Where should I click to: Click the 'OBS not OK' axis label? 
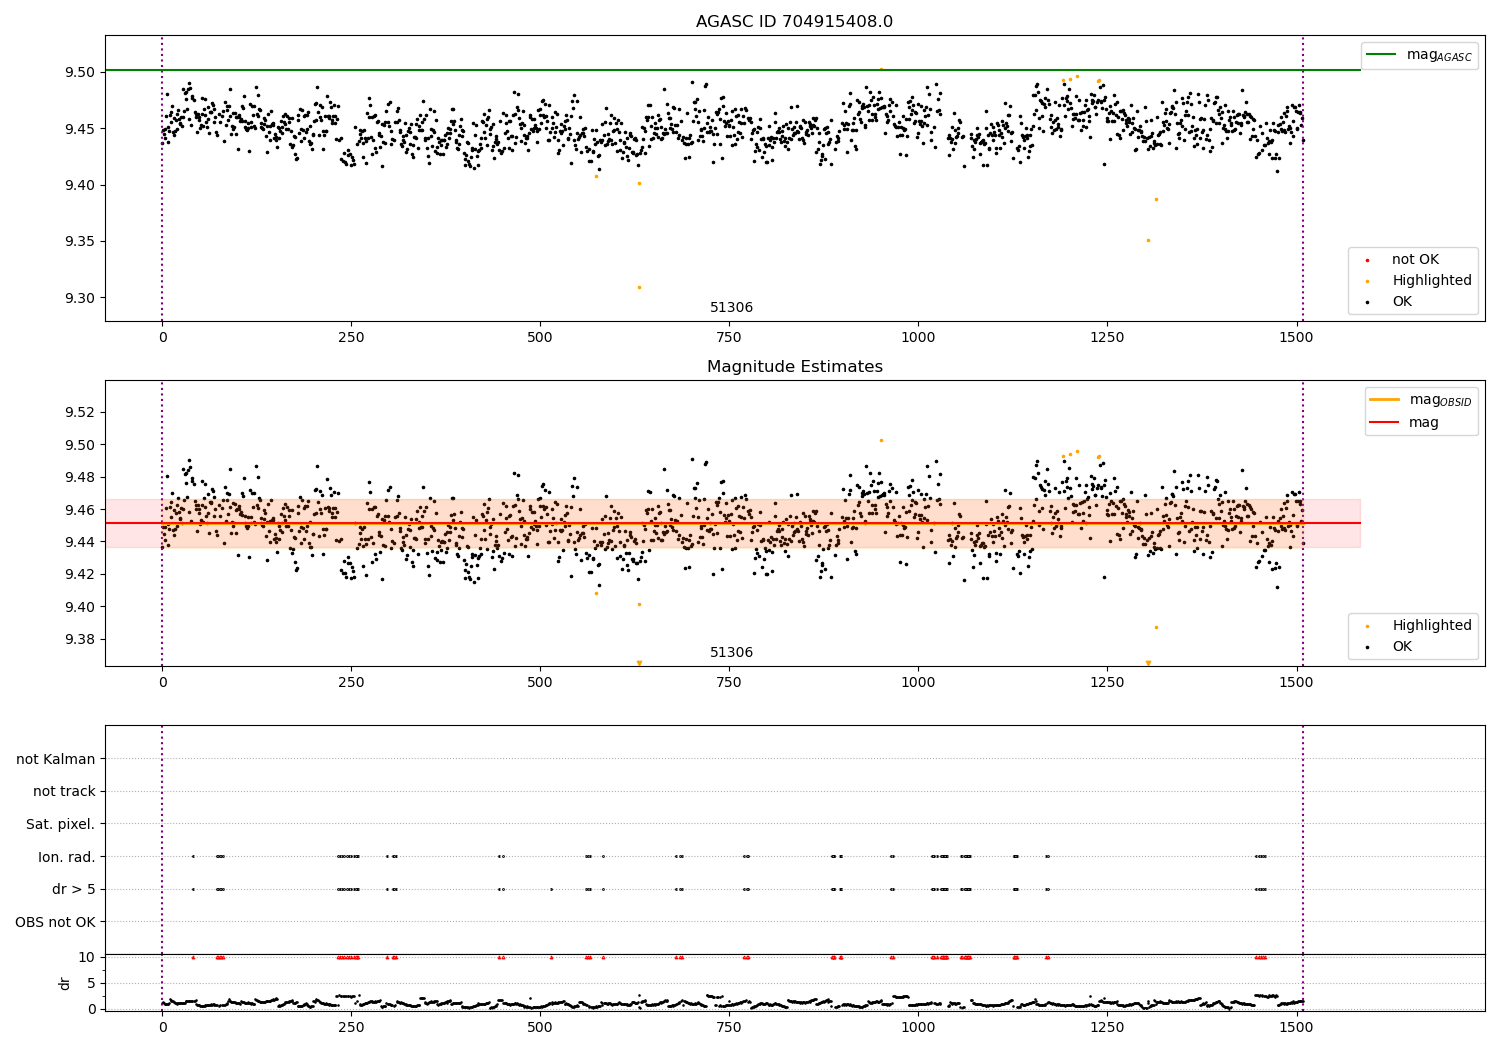click(56, 922)
